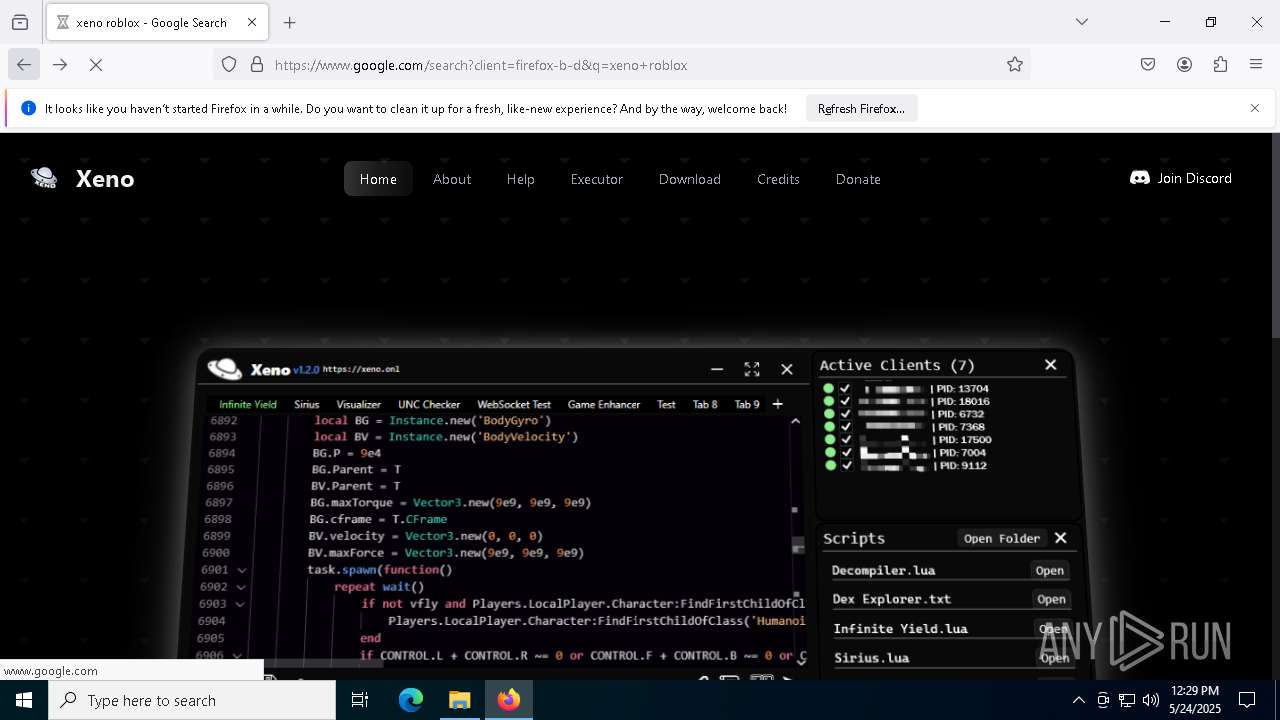Show hidden system tray icons
1280x720 pixels.
pyautogui.click(x=1078, y=700)
